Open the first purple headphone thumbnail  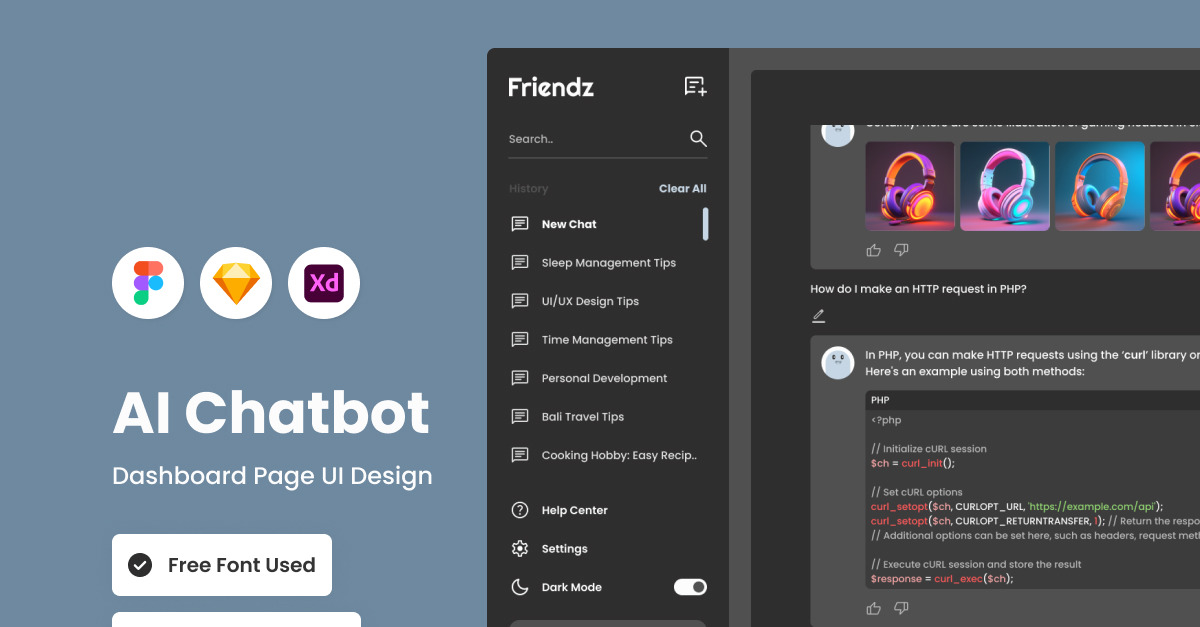(x=909, y=186)
